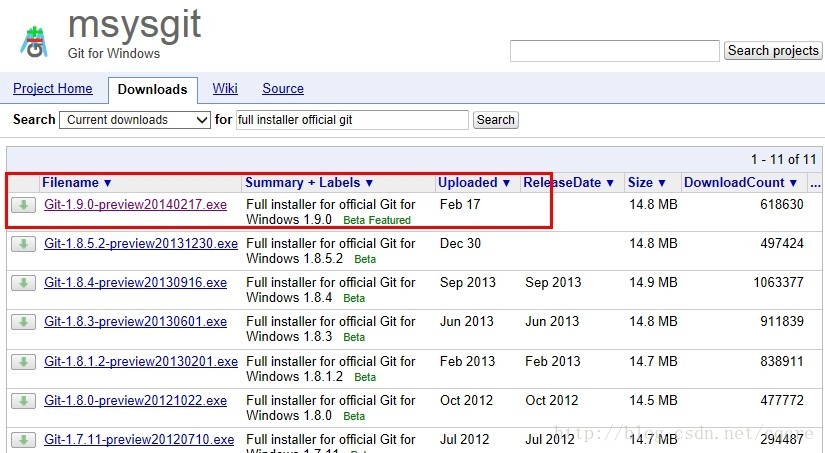The width and height of the screenshot is (825, 453).
Task: Open the DownloadCount column sort menu
Action: click(x=741, y=183)
